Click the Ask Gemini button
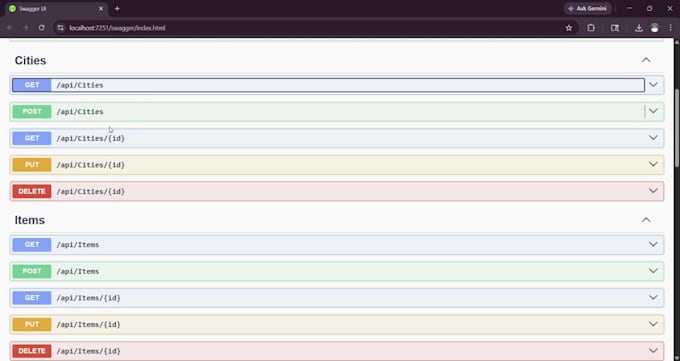Viewport: 680px width, 361px height. (588, 9)
